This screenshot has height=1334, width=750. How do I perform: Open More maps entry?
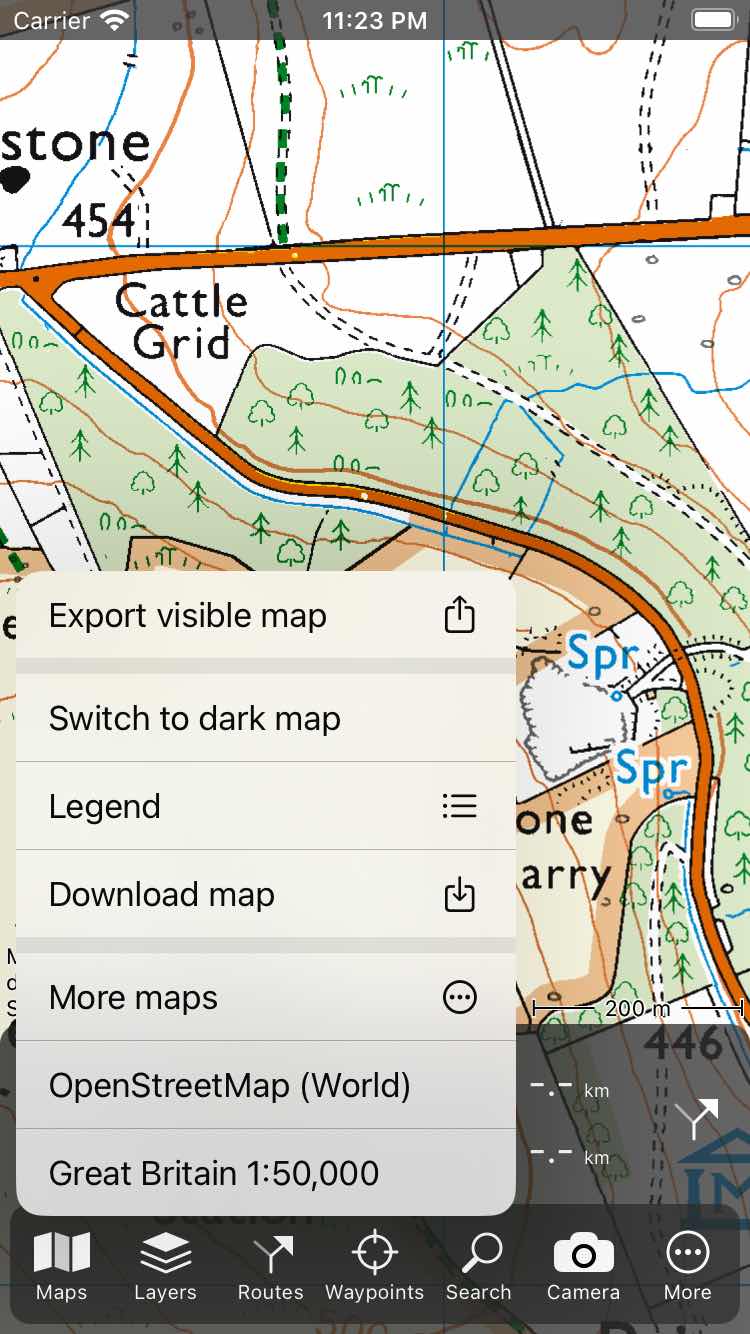266,997
